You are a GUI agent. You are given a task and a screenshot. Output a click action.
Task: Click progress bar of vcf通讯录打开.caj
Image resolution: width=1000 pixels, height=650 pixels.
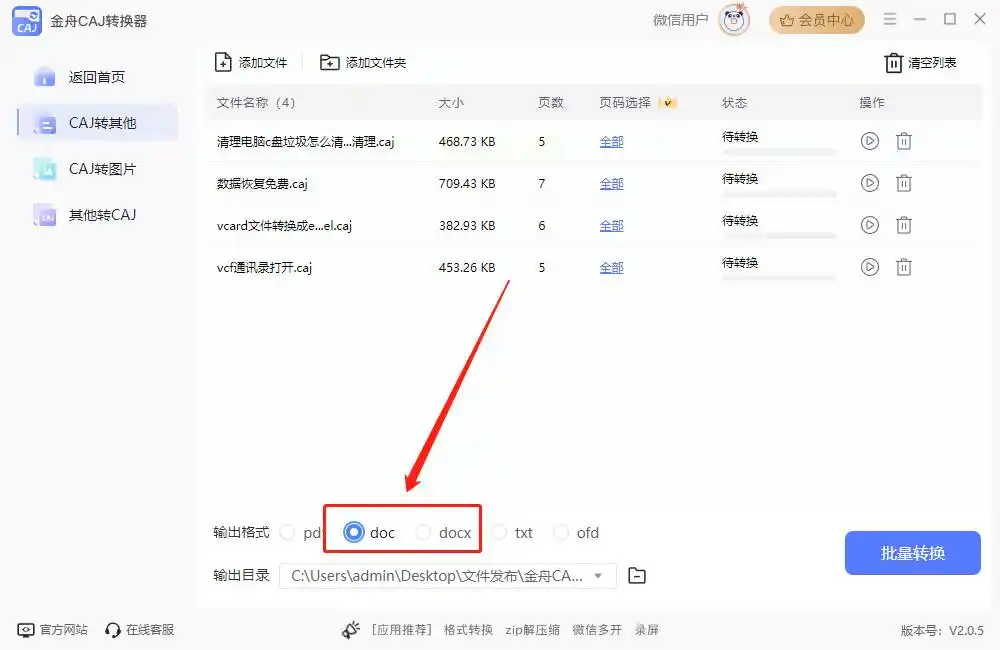click(x=779, y=278)
